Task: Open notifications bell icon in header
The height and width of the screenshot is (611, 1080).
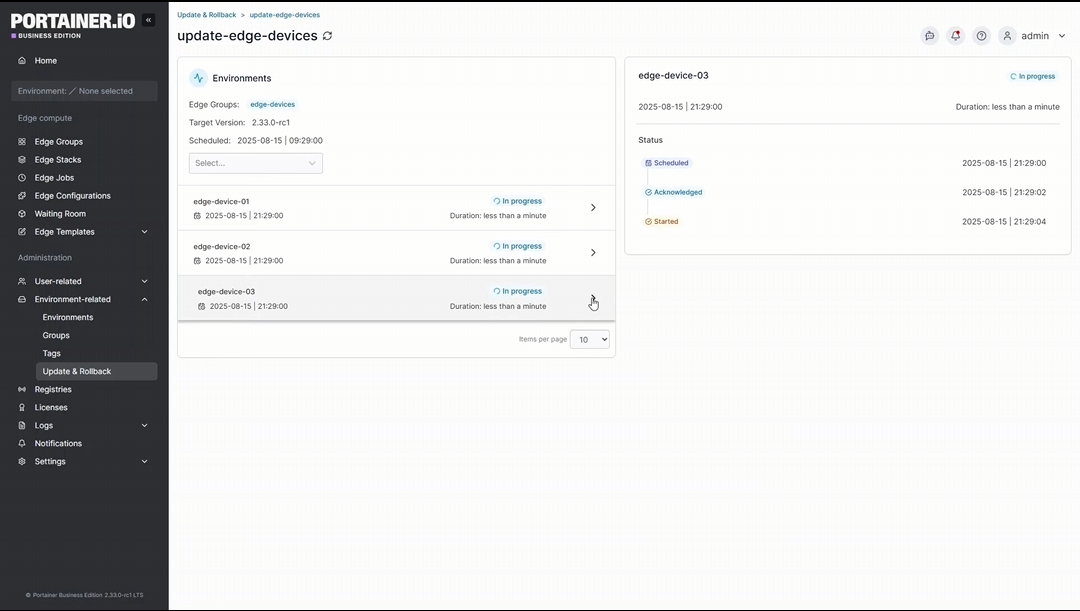Action: pos(955,36)
